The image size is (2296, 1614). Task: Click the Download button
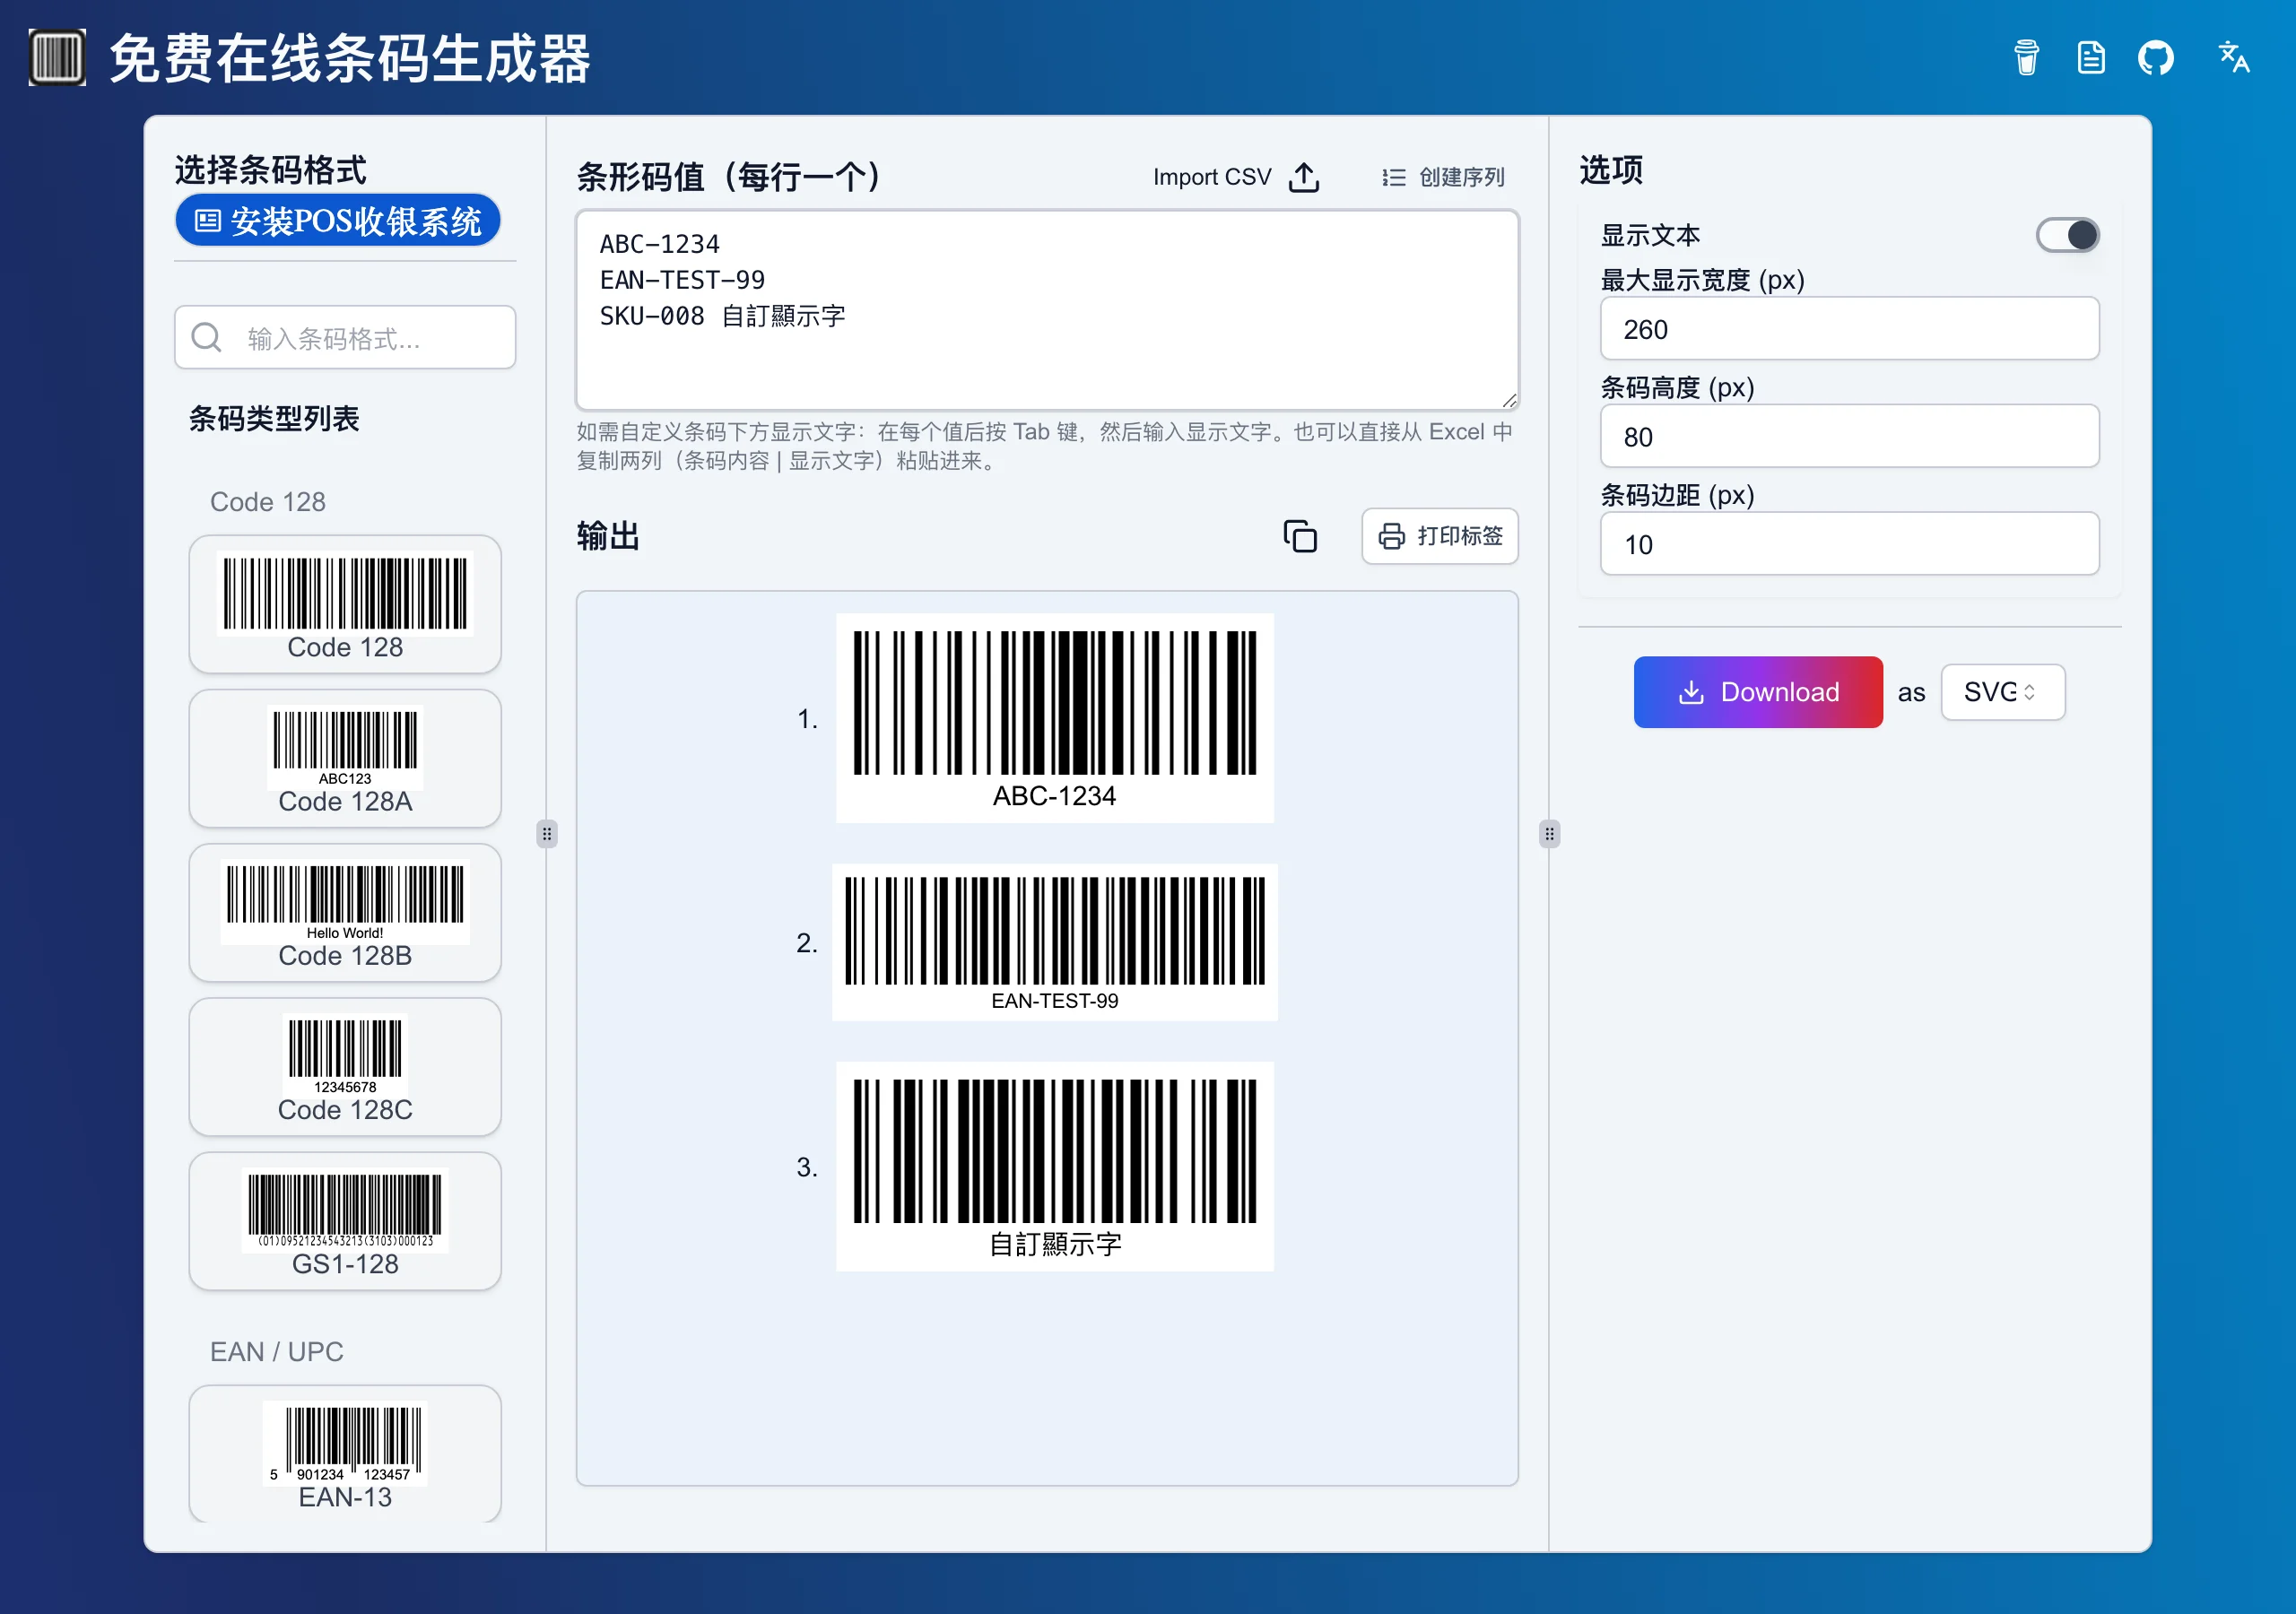[1758, 692]
